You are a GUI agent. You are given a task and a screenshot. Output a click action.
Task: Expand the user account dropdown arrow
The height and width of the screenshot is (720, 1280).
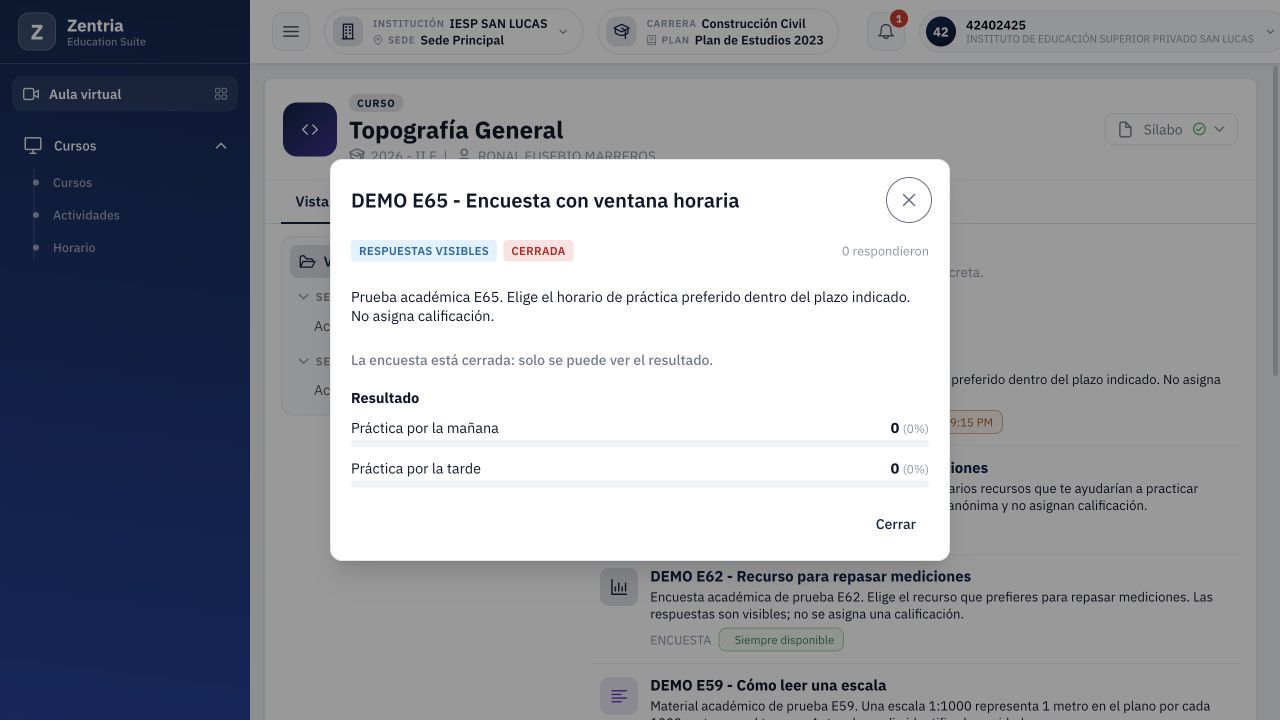pyautogui.click(x=1272, y=32)
